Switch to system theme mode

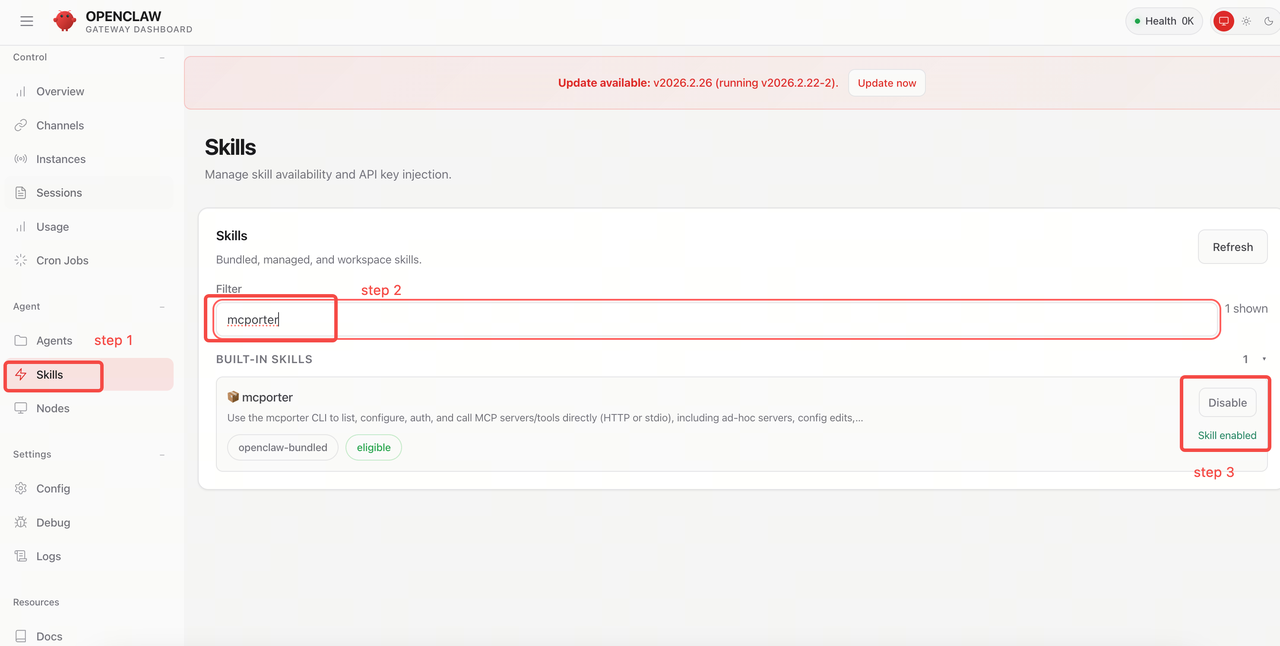tap(1223, 21)
